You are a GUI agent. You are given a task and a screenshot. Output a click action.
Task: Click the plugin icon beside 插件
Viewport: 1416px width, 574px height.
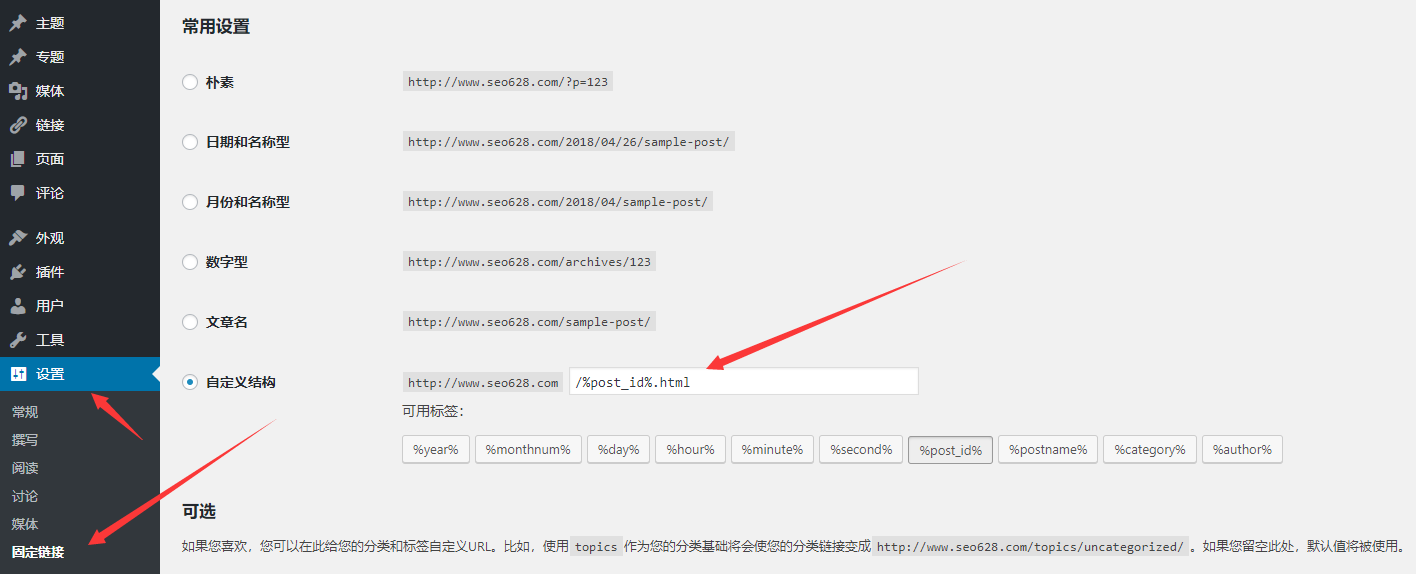click(18, 272)
